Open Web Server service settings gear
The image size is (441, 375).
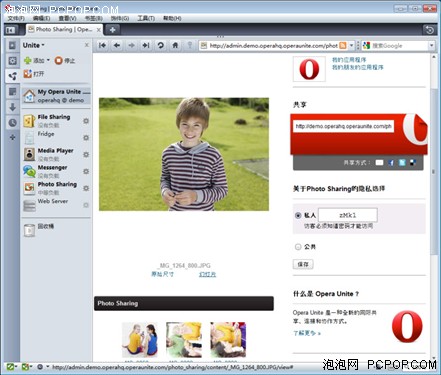(x=86, y=205)
